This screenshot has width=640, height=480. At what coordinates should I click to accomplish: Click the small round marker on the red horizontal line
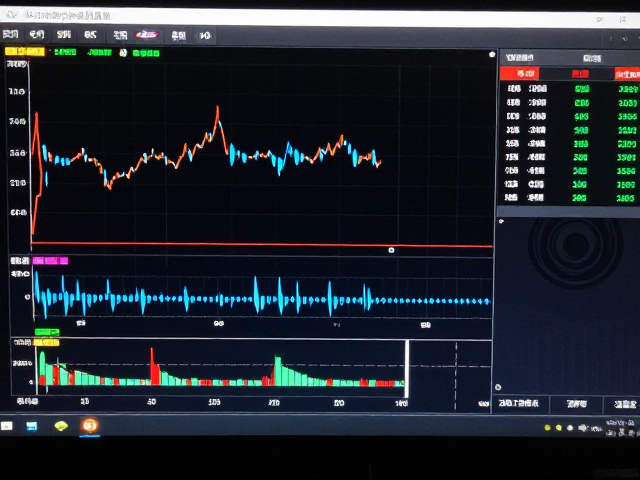[391, 250]
